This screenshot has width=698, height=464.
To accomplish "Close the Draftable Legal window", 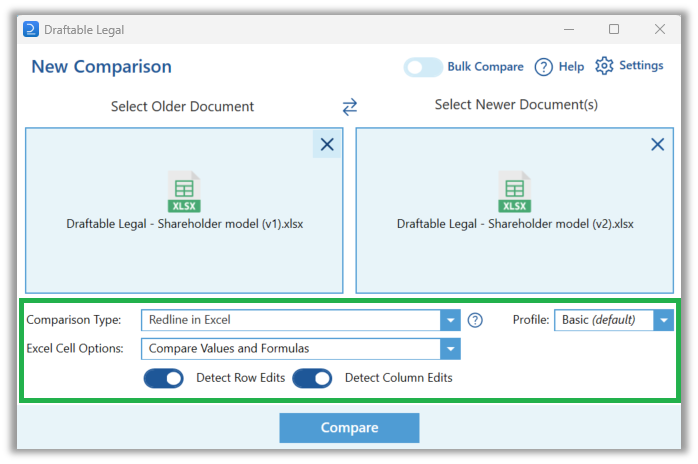I will [x=660, y=29].
